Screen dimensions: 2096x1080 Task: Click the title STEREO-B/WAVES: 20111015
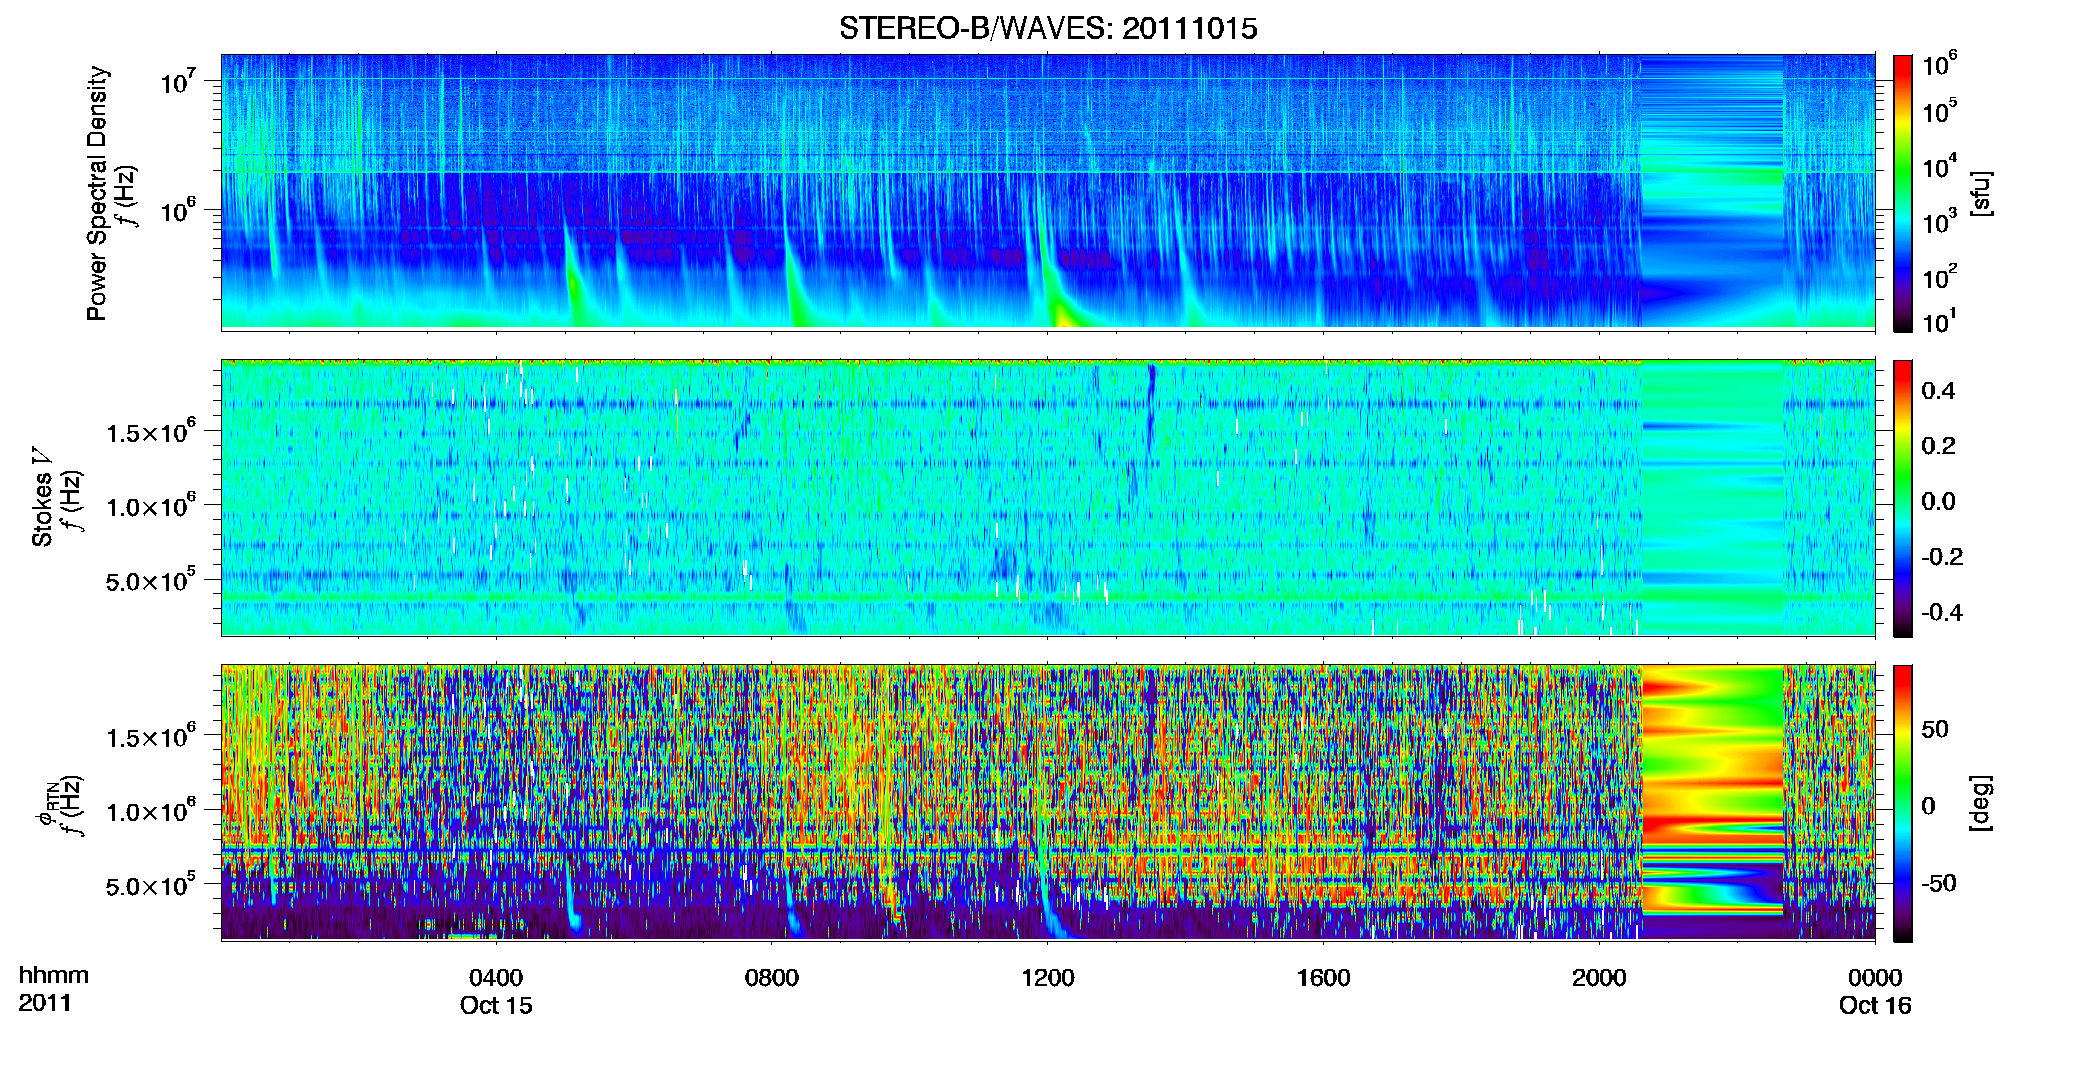pyautogui.click(x=1048, y=29)
